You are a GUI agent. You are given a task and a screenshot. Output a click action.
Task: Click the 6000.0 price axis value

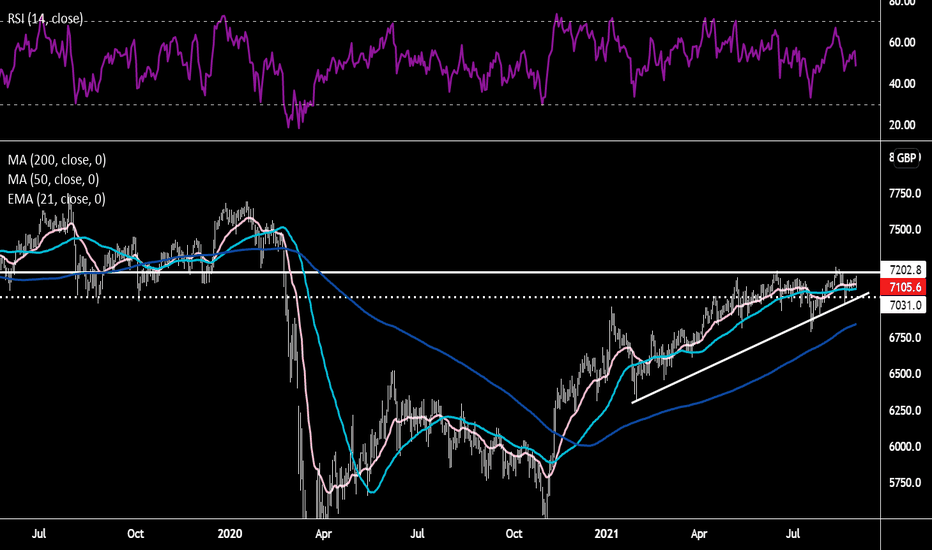coord(905,447)
